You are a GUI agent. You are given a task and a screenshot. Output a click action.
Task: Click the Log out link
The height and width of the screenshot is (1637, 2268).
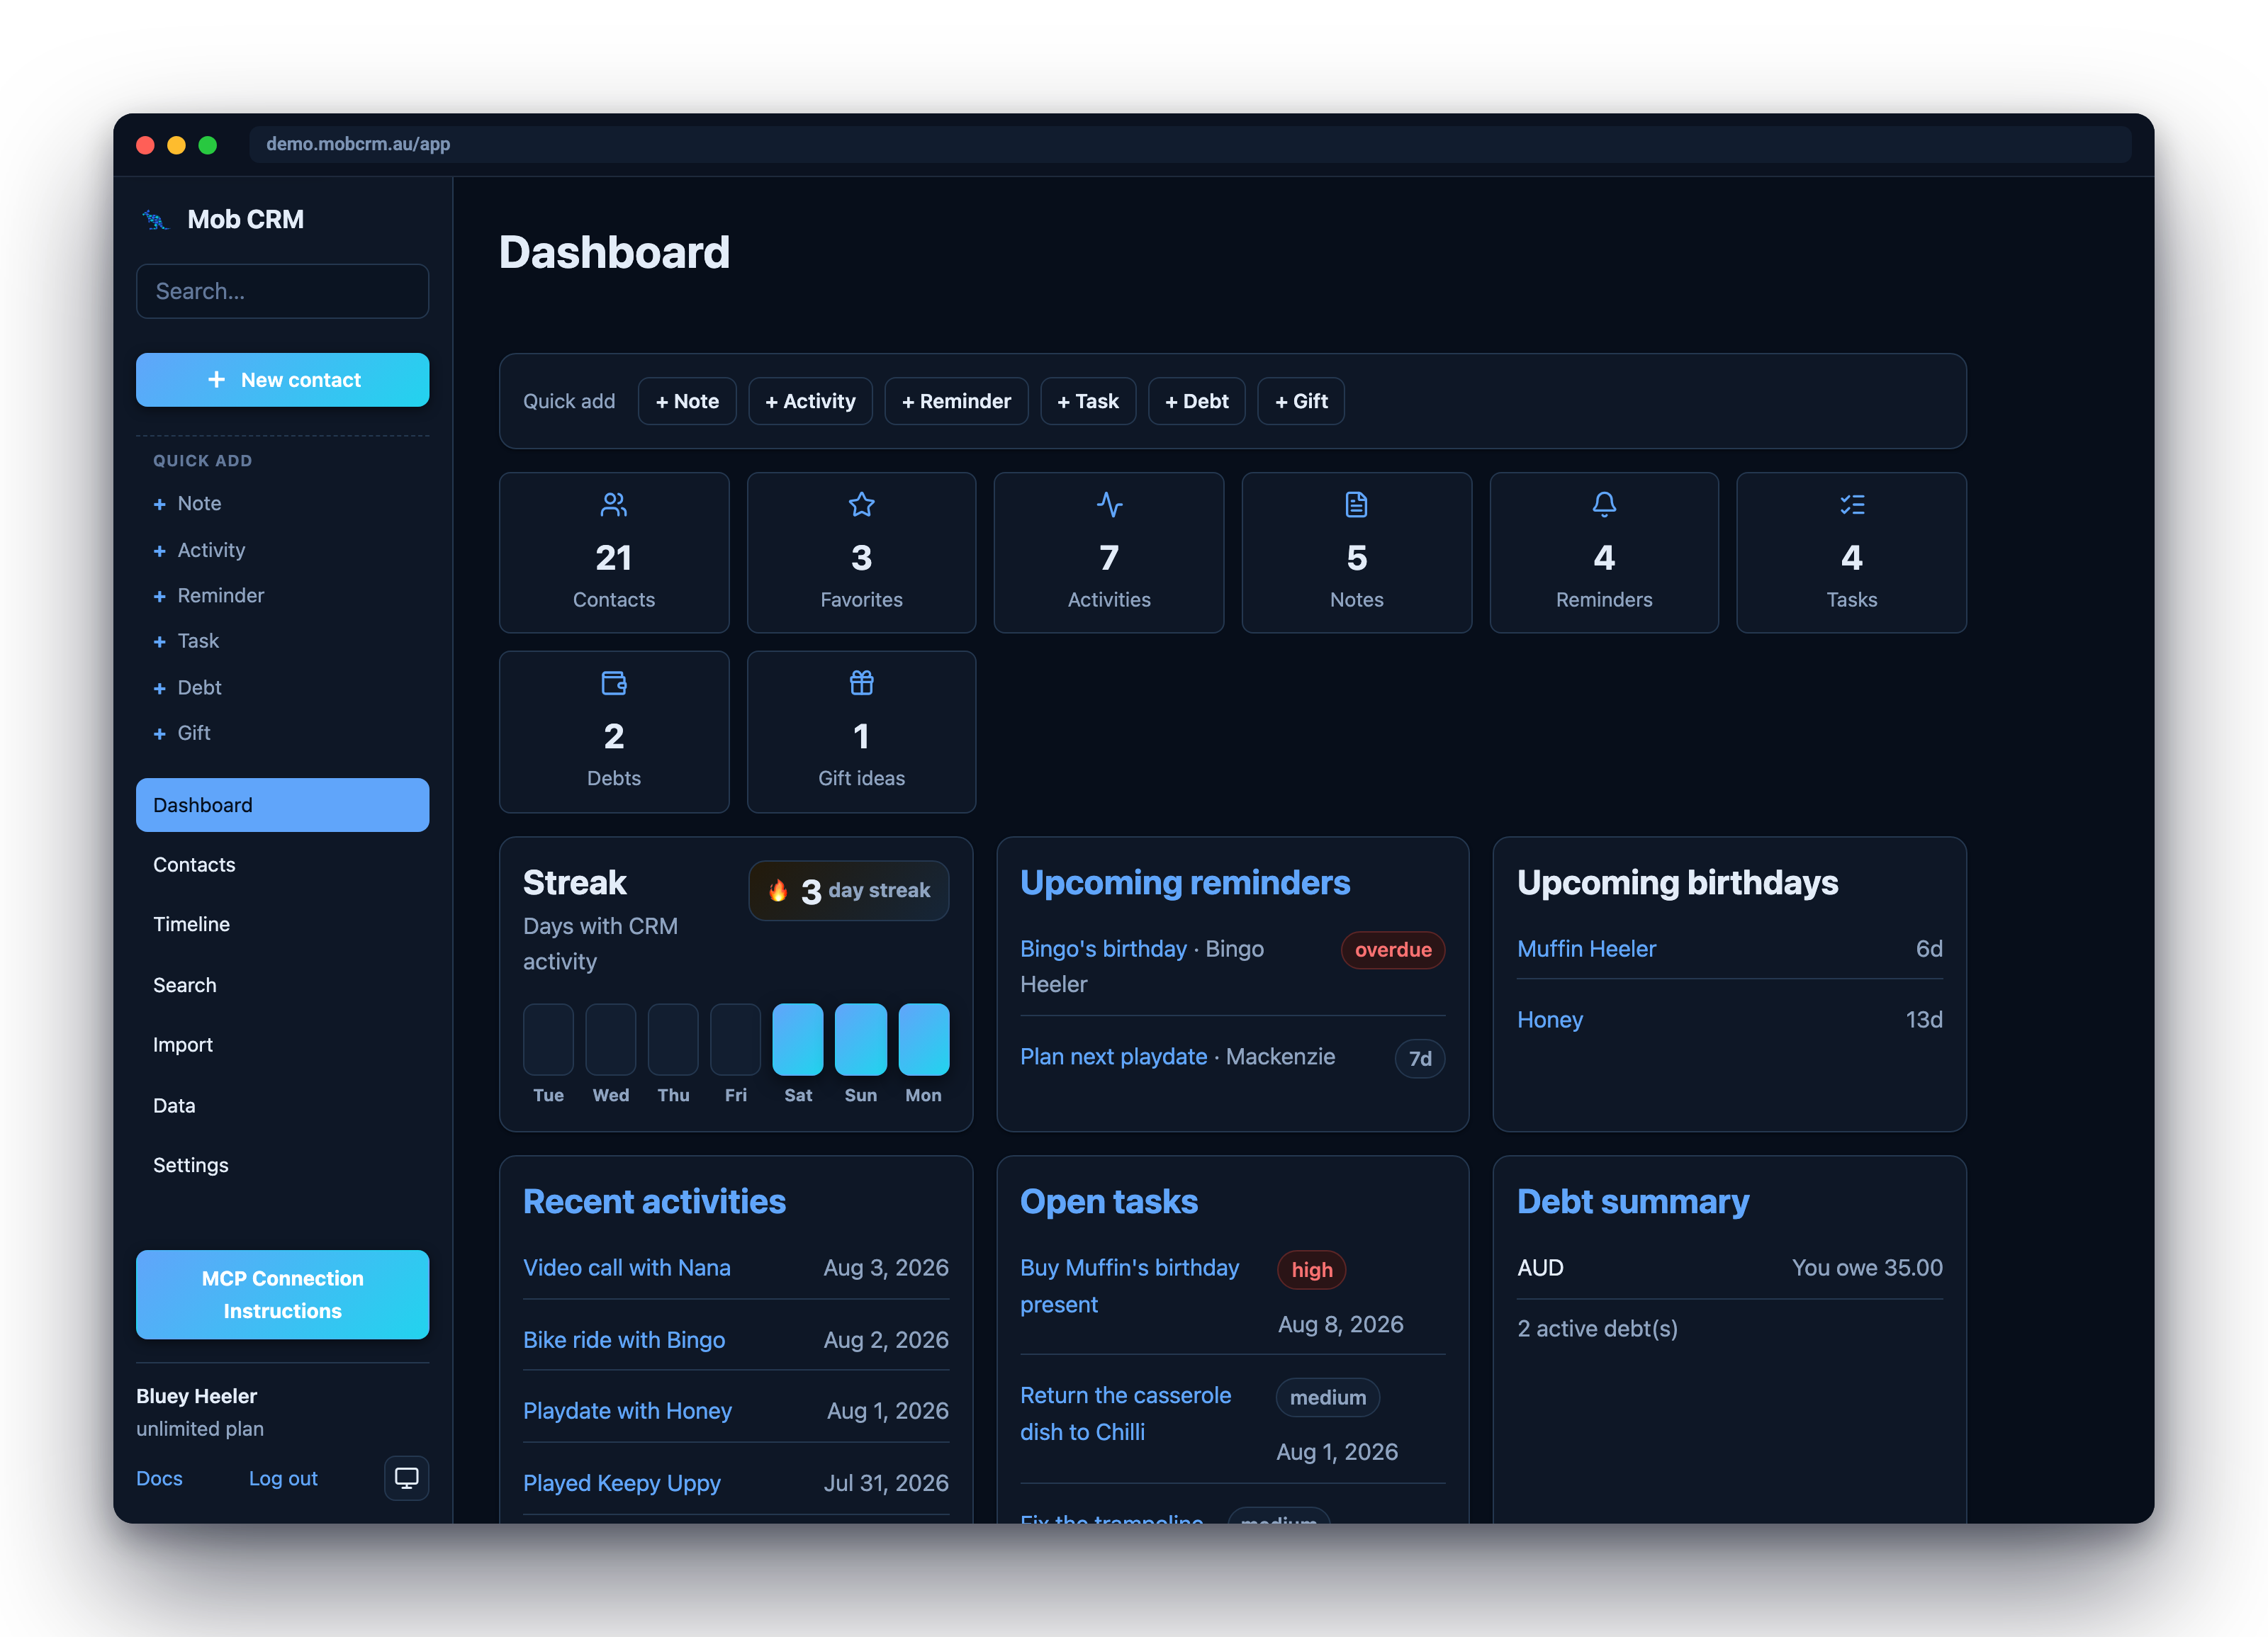283,1478
